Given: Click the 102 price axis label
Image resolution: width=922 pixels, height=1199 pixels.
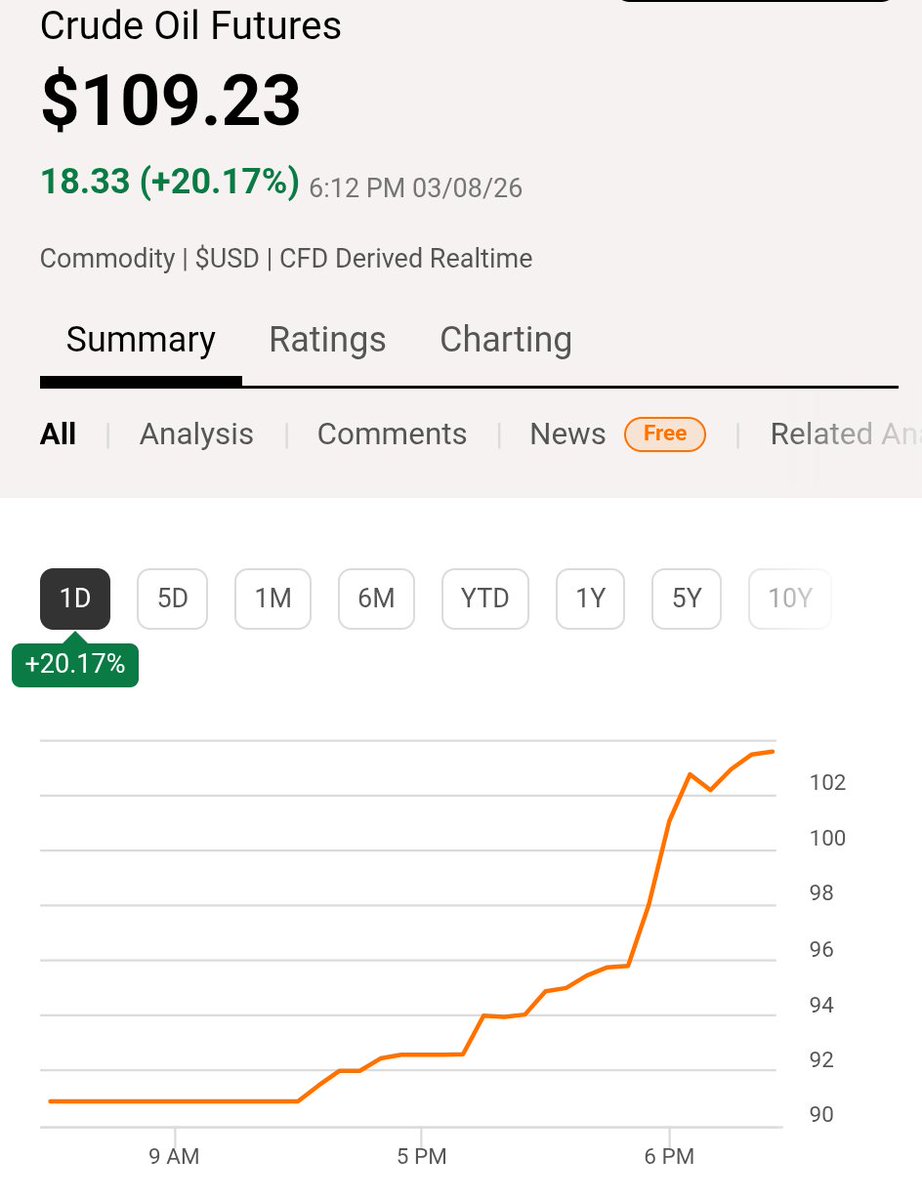Looking at the screenshot, I should click(827, 782).
